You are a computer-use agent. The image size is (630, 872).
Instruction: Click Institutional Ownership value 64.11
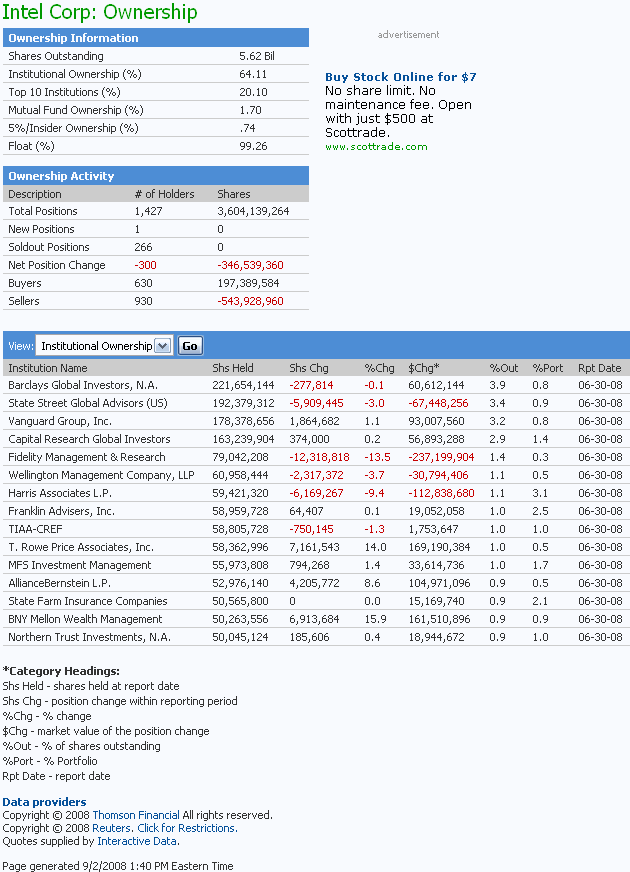coord(253,74)
